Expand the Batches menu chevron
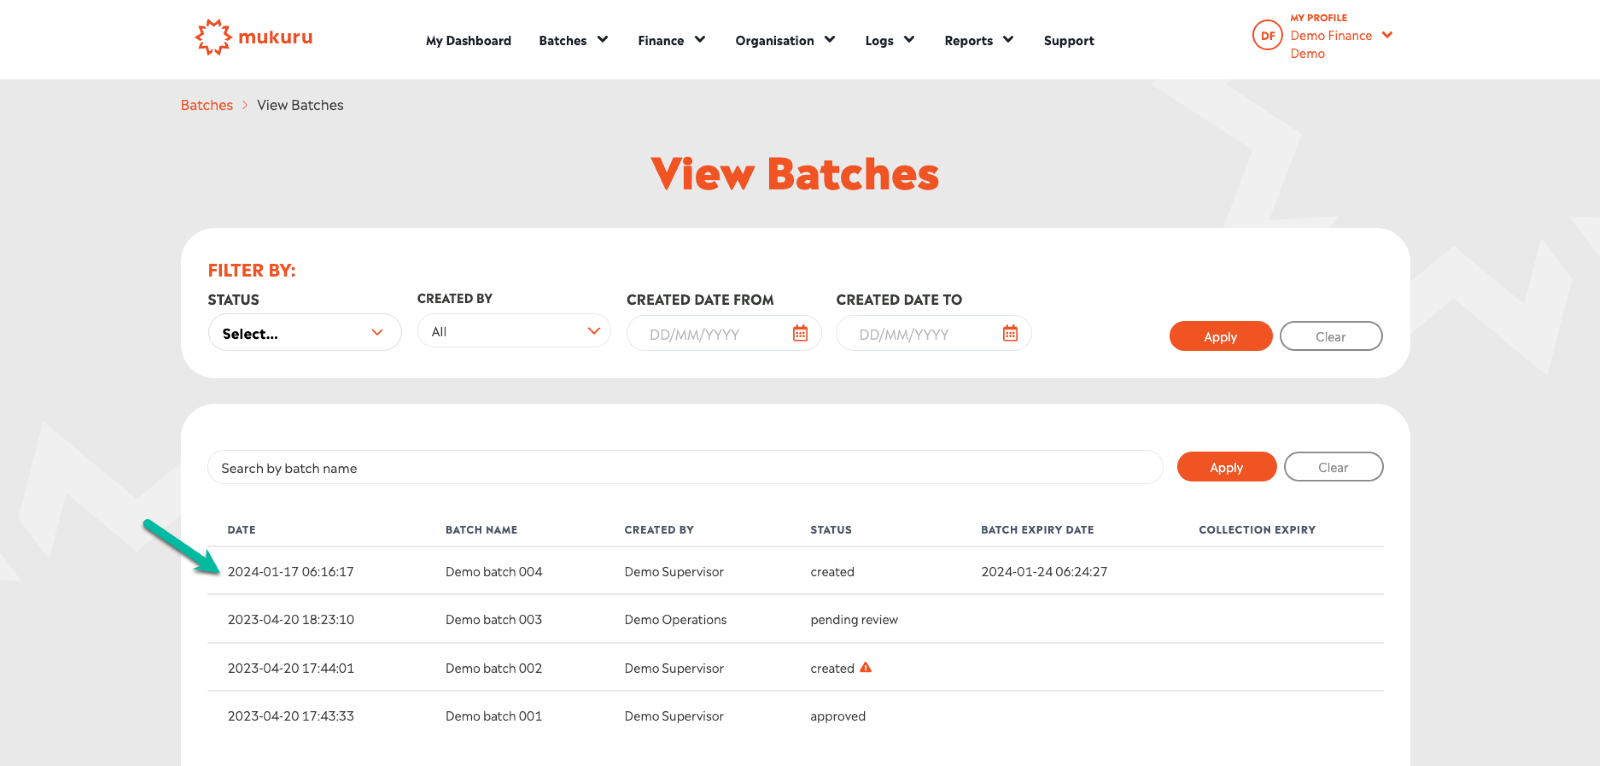This screenshot has width=1600, height=766. coord(603,40)
